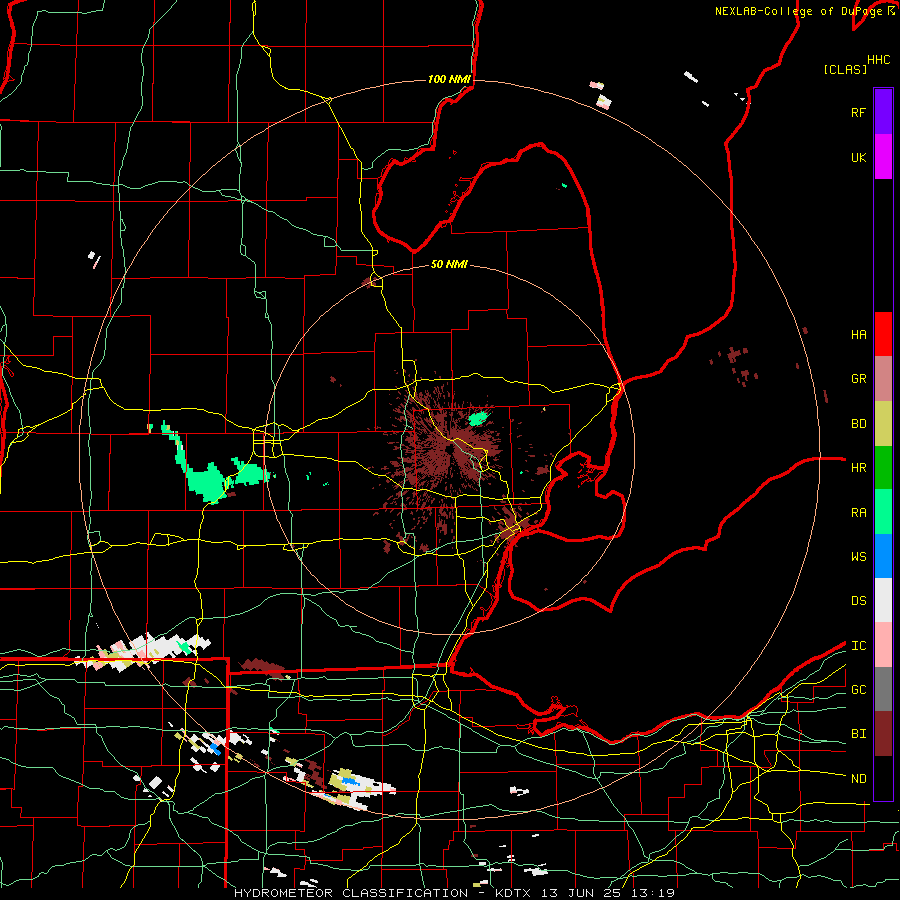Click the 'IC' legend label
Screen dimensions: 900x900
click(x=858, y=646)
